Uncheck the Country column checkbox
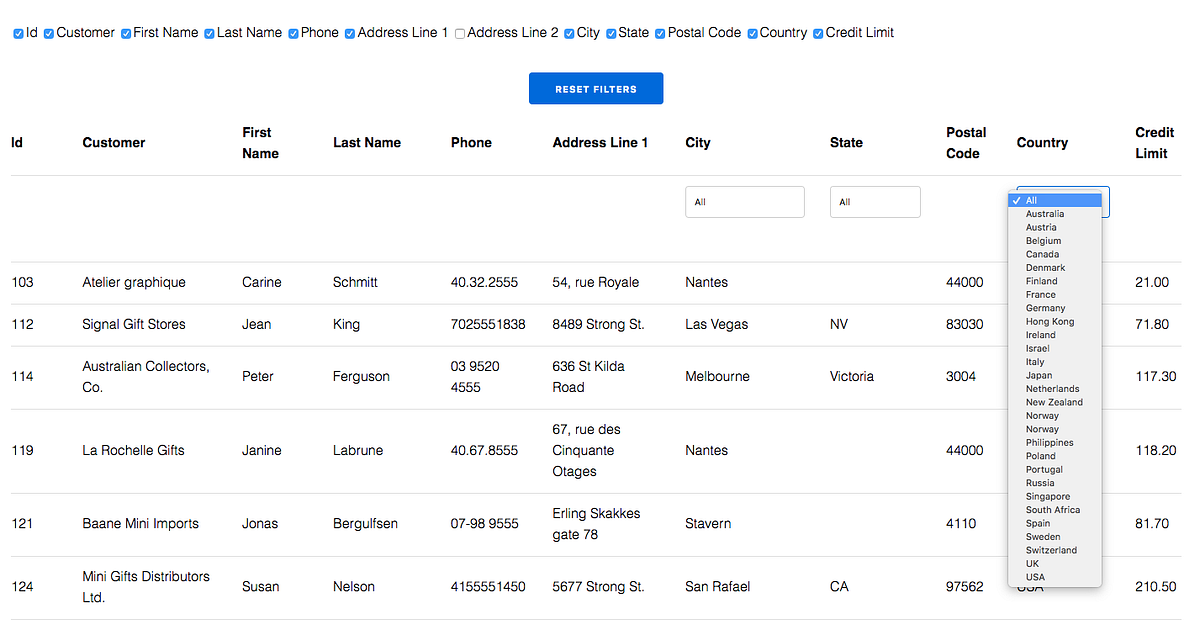This screenshot has height=625, width=1200. [x=751, y=33]
